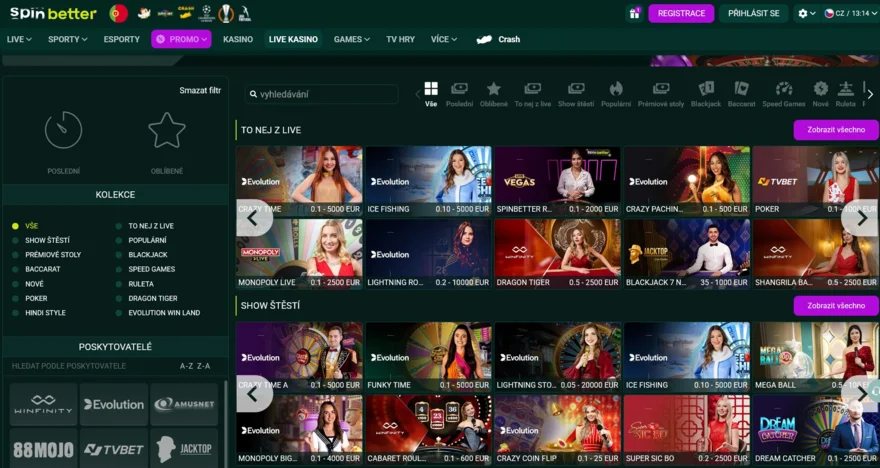880x468 pixels.
Task: Open the ESPORTY menu item
Action: (122, 39)
